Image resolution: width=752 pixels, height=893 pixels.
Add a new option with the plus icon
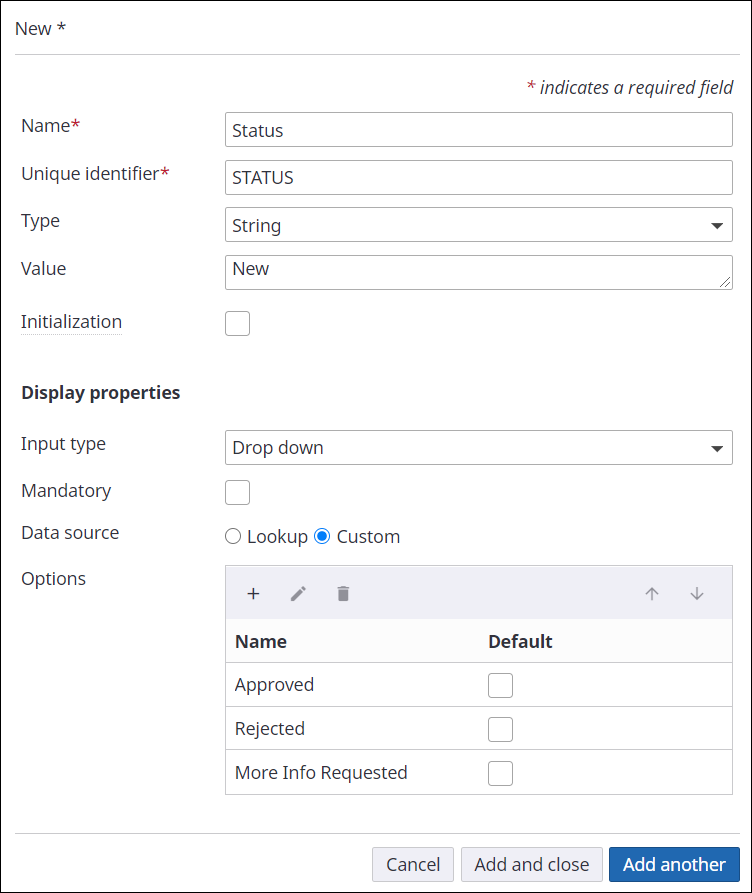tap(253, 593)
